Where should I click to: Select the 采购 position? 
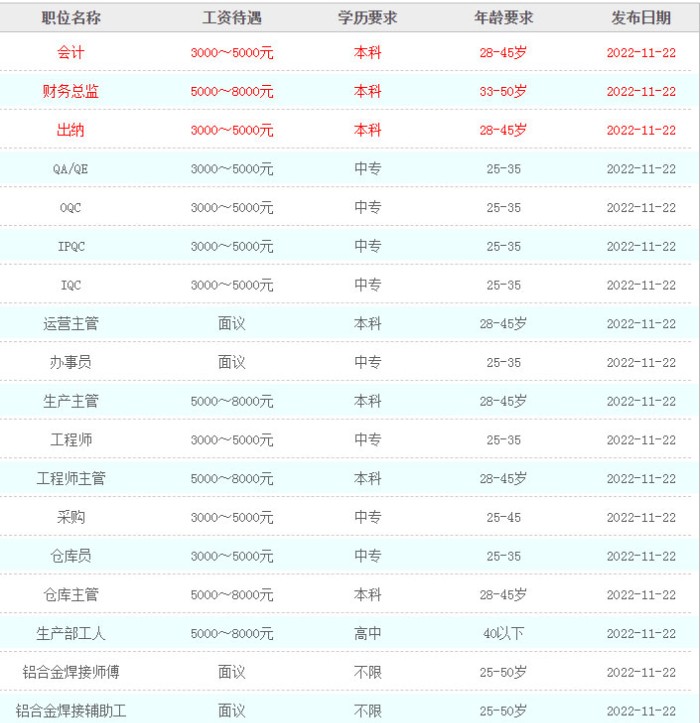point(71,517)
